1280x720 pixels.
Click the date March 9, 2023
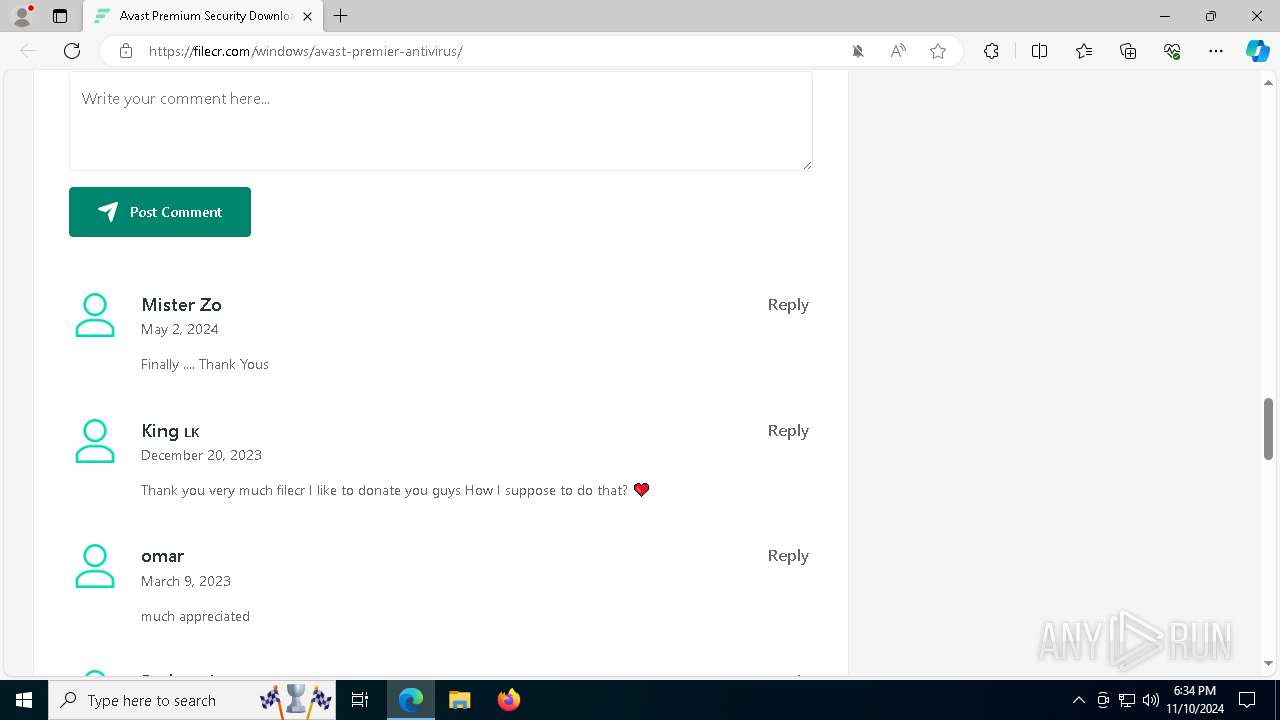(x=186, y=581)
